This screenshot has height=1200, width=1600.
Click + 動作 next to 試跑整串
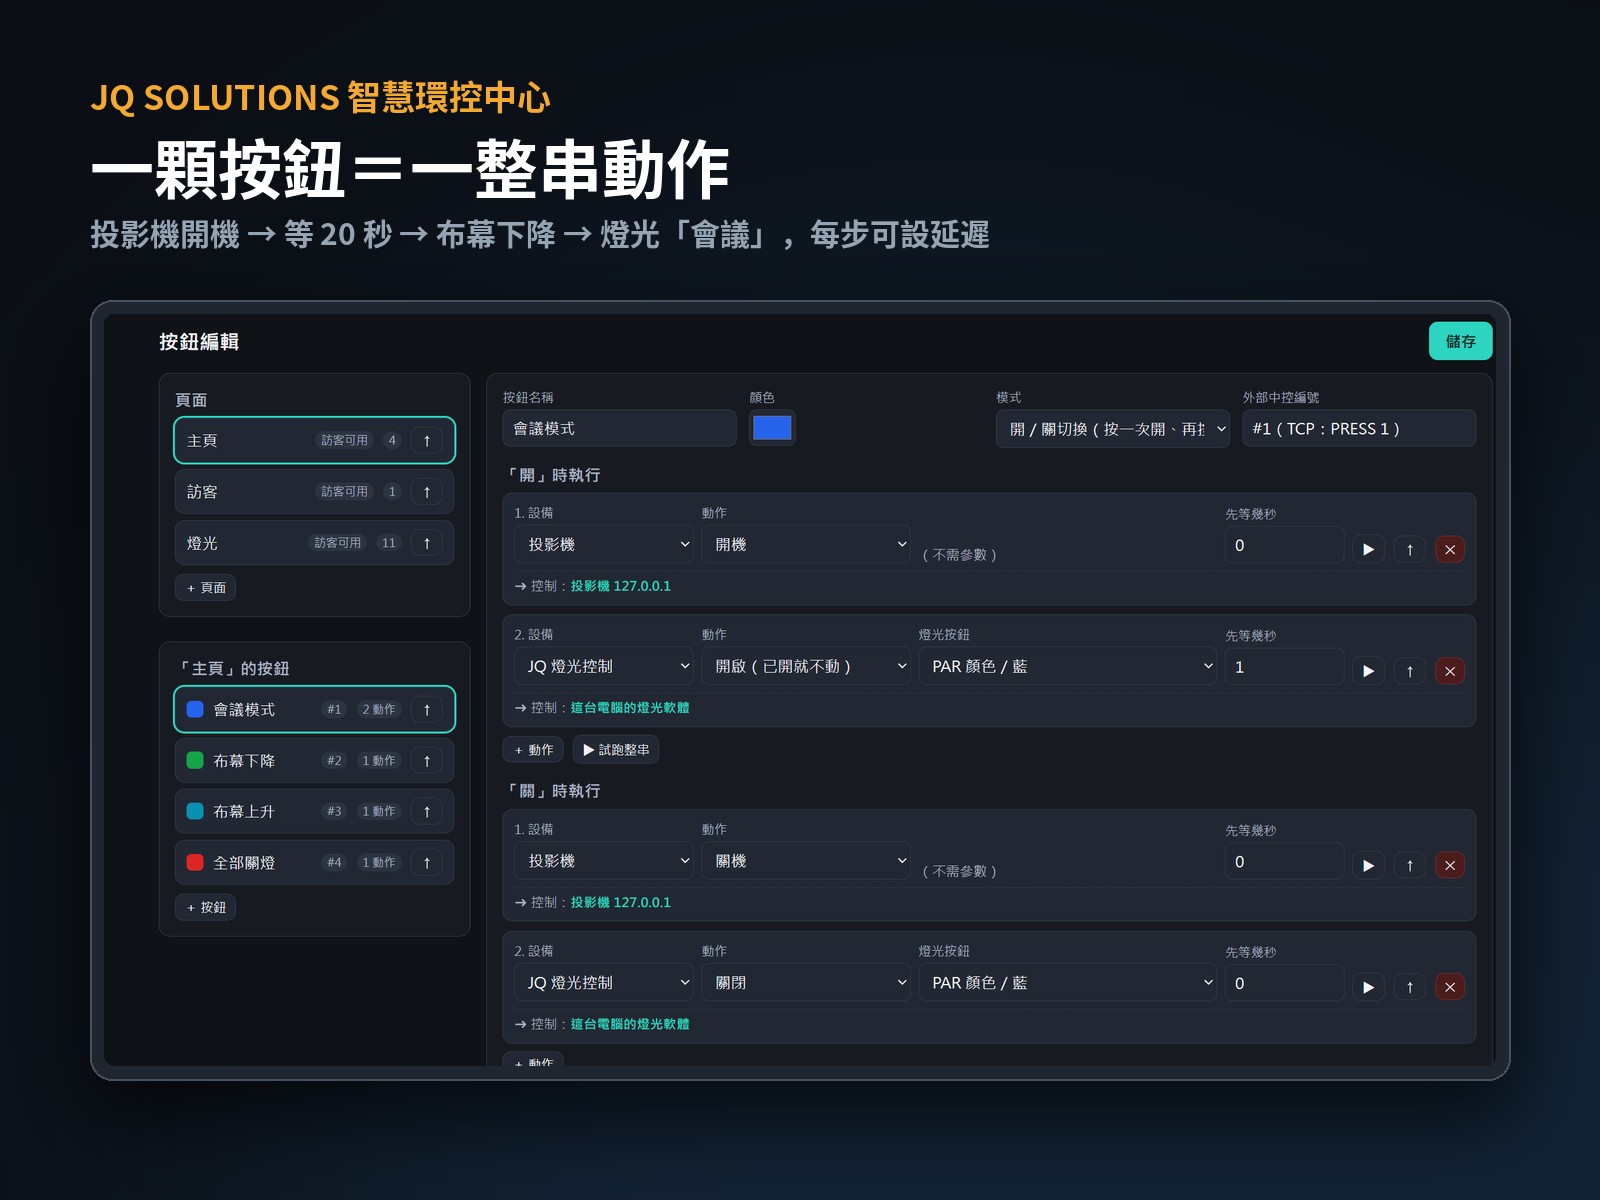(534, 750)
